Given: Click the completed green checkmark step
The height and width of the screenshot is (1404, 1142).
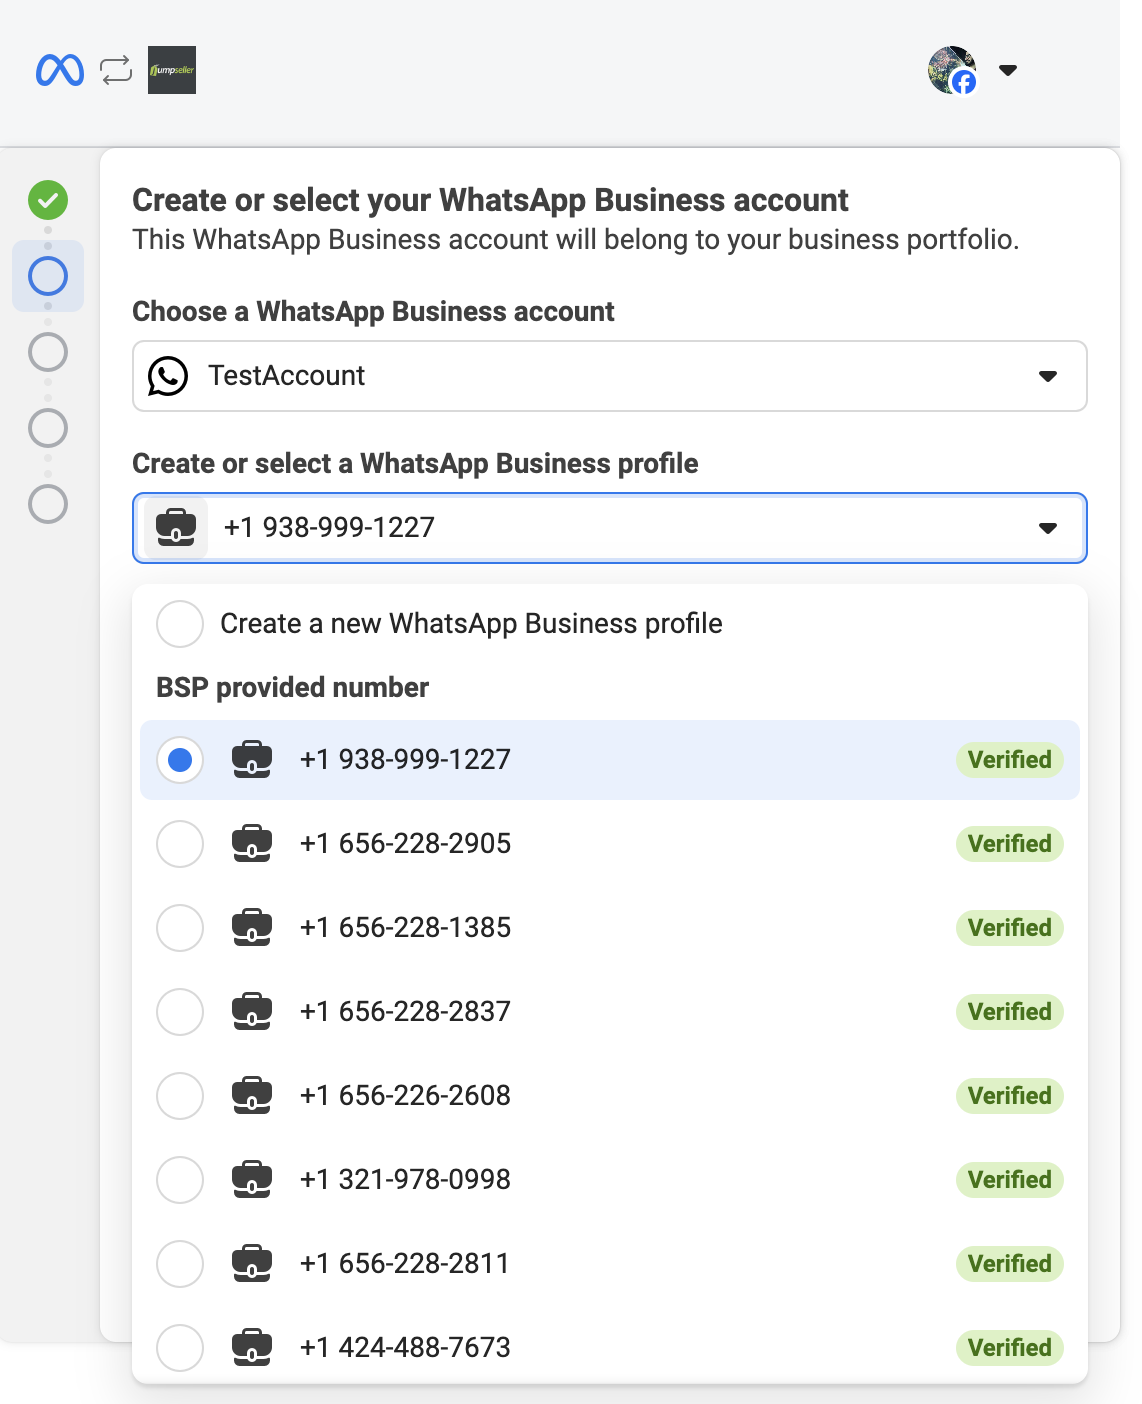Looking at the screenshot, I should point(48,200).
